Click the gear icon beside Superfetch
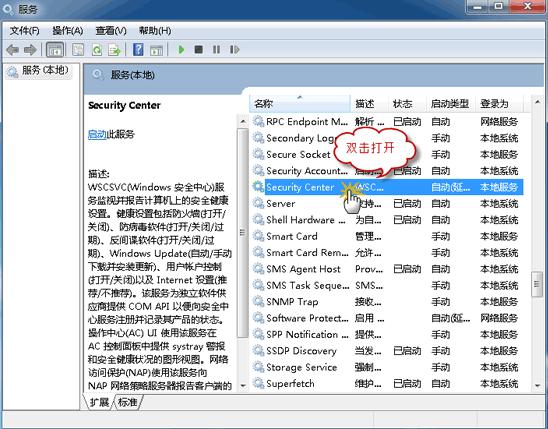 [258, 383]
